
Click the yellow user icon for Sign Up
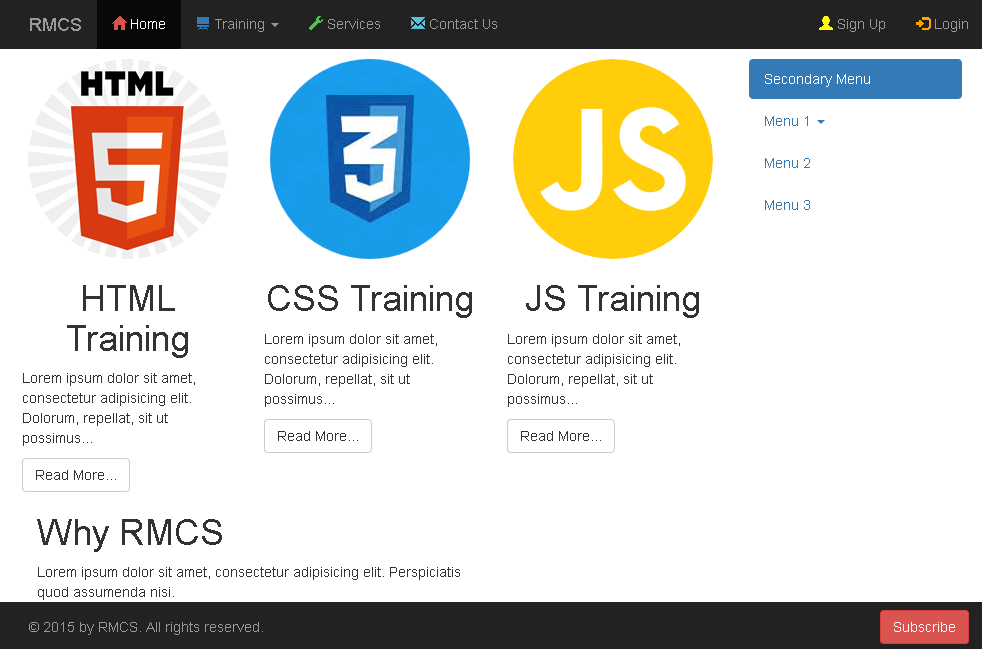pos(826,24)
